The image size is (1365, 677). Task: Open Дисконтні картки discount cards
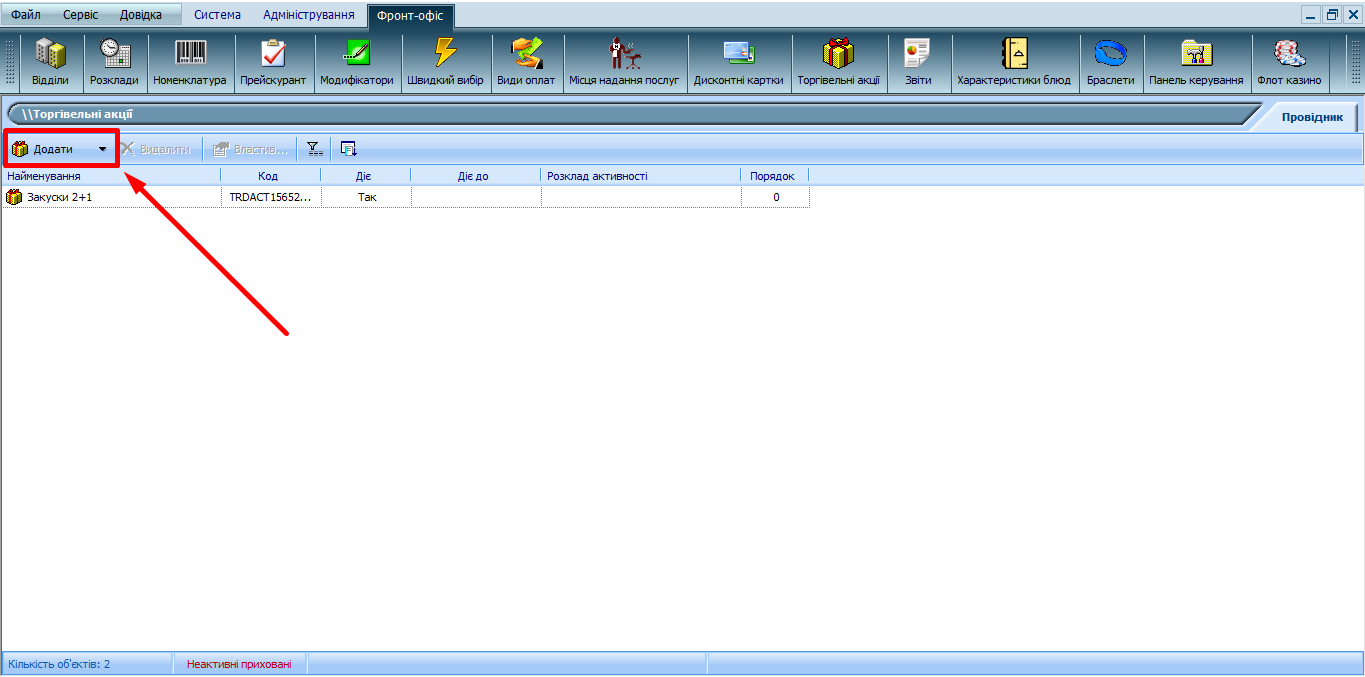pyautogui.click(x=739, y=62)
